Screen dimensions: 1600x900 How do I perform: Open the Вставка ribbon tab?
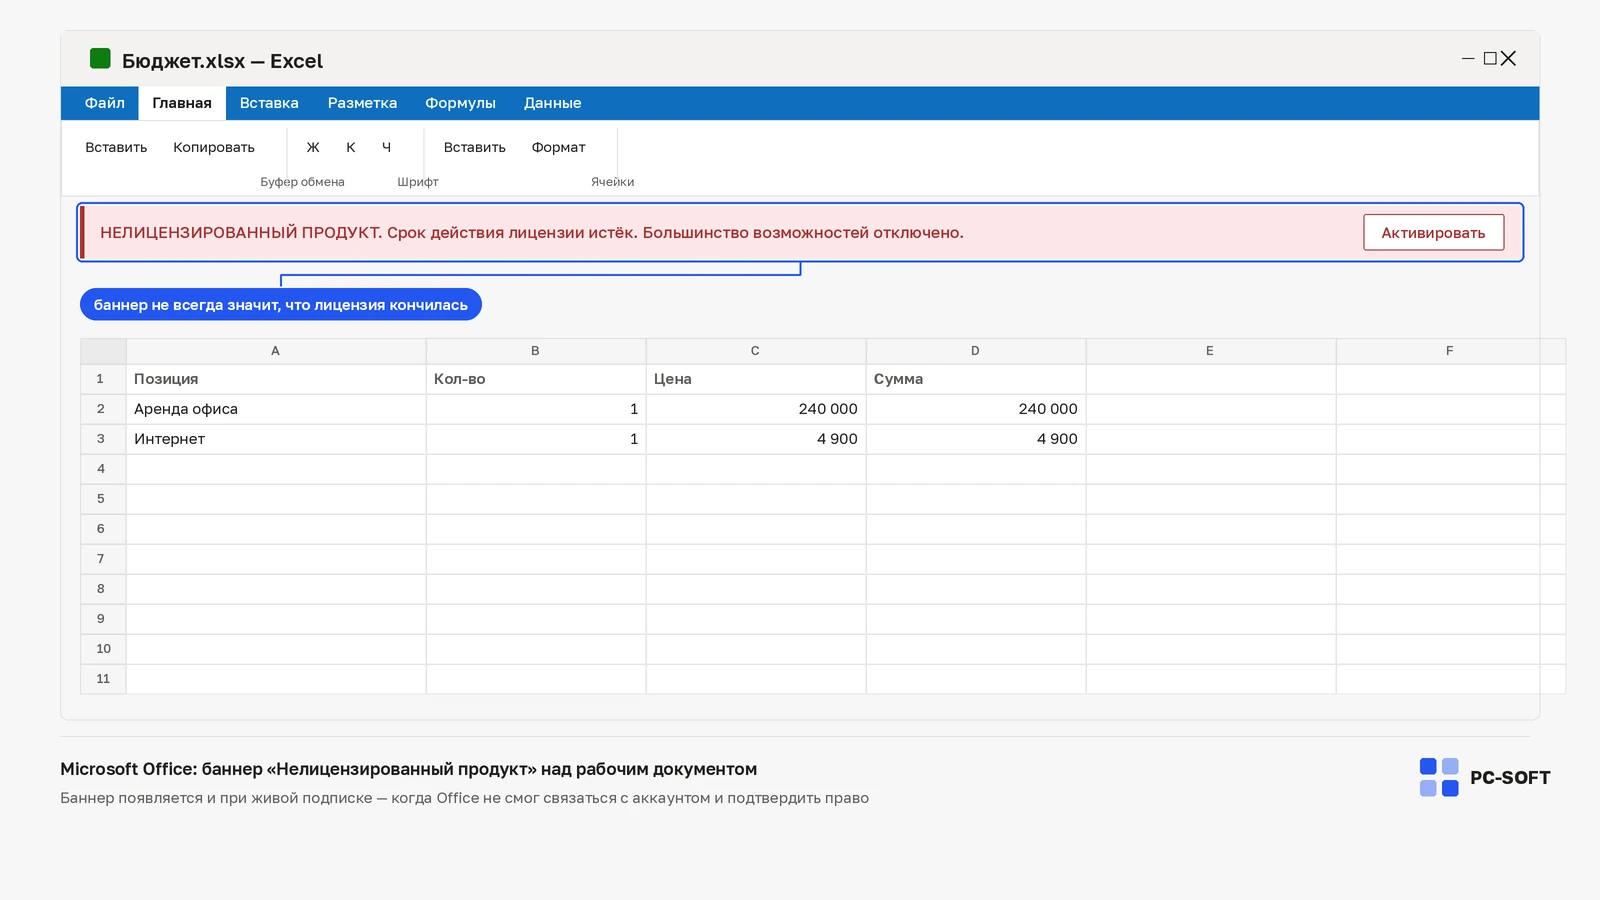point(269,103)
